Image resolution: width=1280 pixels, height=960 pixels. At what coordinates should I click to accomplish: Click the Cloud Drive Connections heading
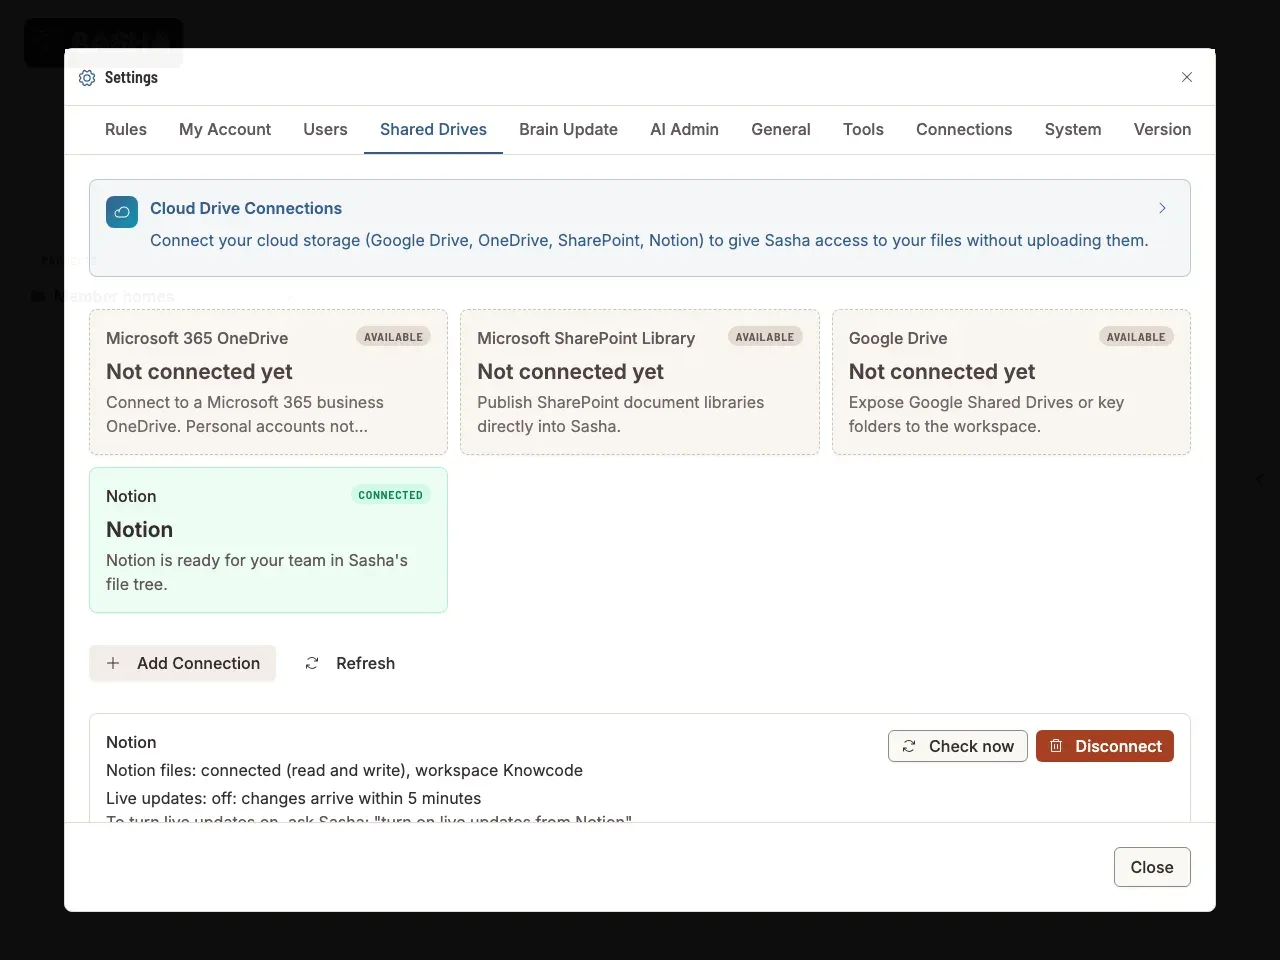(x=246, y=208)
